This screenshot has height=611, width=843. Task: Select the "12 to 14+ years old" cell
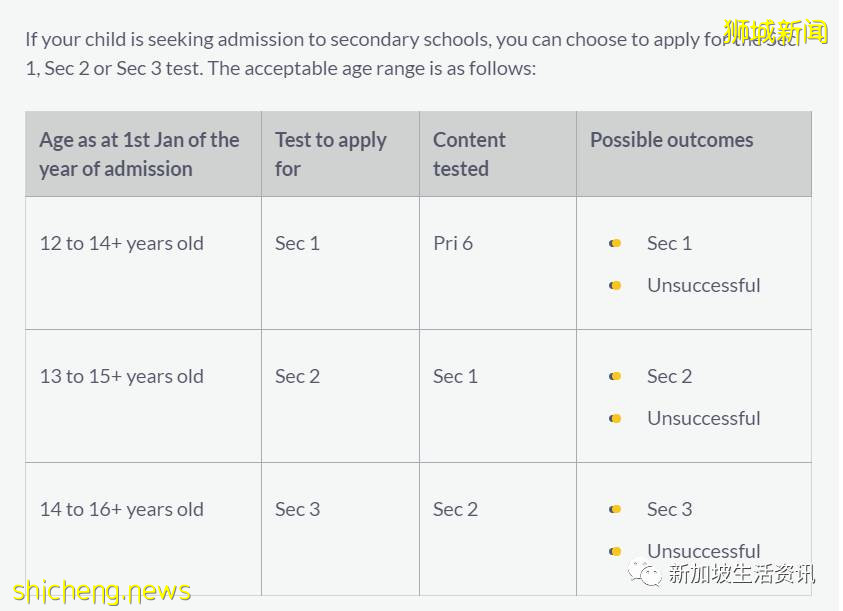coord(121,243)
